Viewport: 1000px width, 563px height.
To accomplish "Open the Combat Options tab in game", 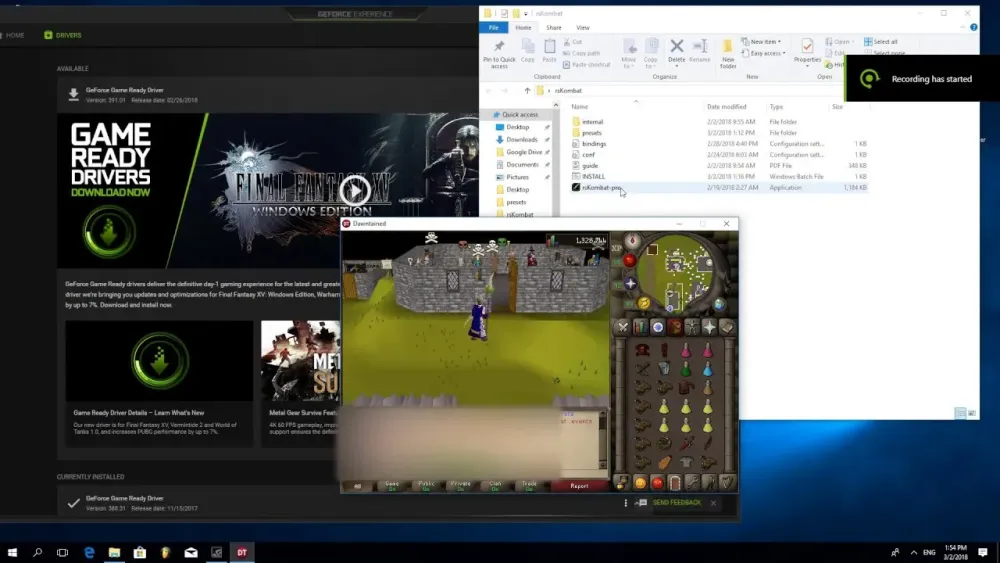I will coord(622,327).
